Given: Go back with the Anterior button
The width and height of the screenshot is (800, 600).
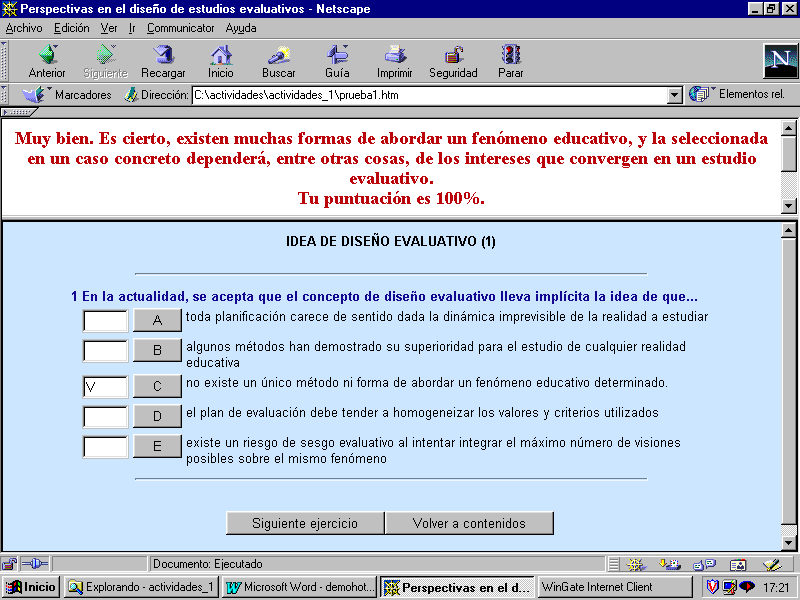Looking at the screenshot, I should coord(47,61).
